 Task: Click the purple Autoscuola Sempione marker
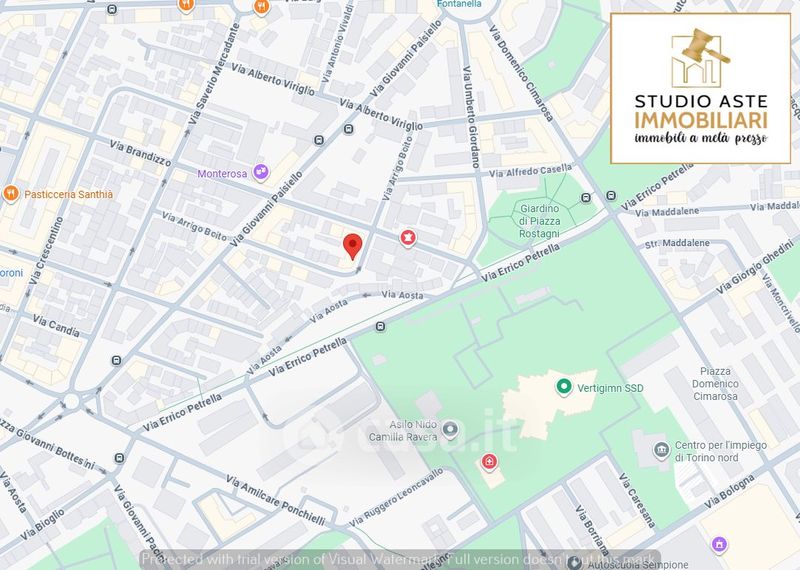click(719, 544)
